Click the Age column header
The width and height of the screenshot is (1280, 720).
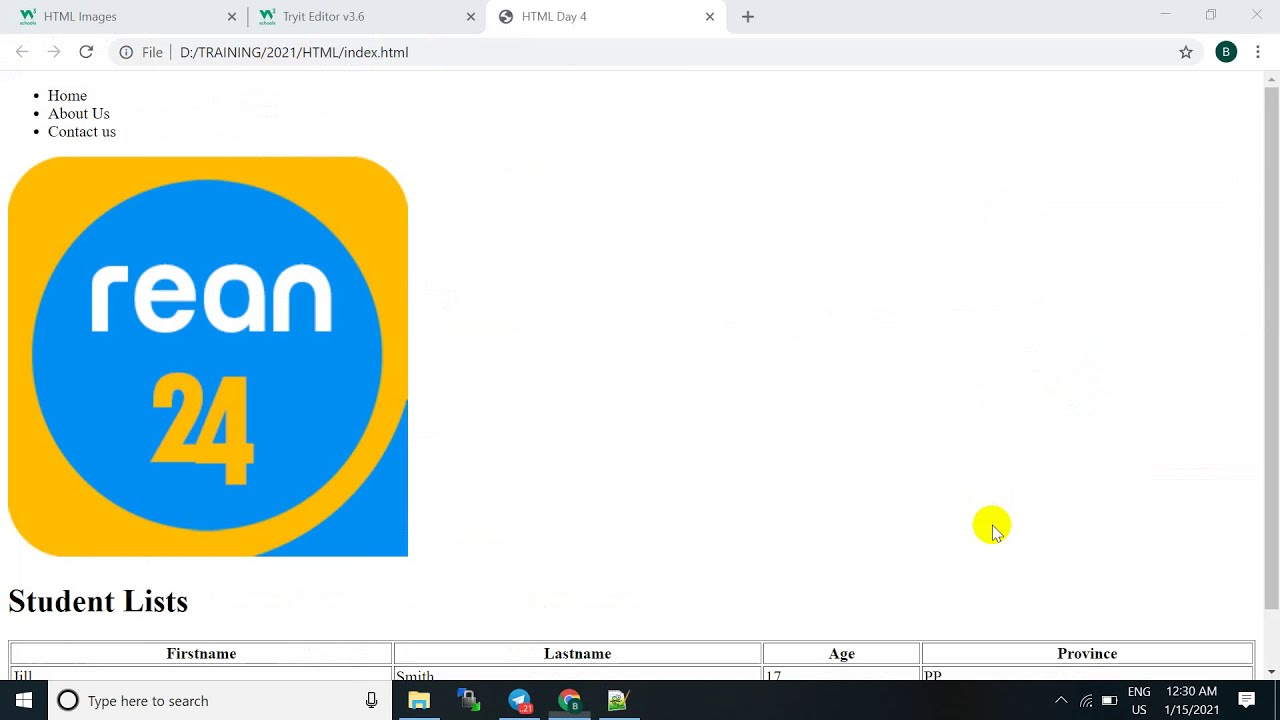tap(841, 654)
